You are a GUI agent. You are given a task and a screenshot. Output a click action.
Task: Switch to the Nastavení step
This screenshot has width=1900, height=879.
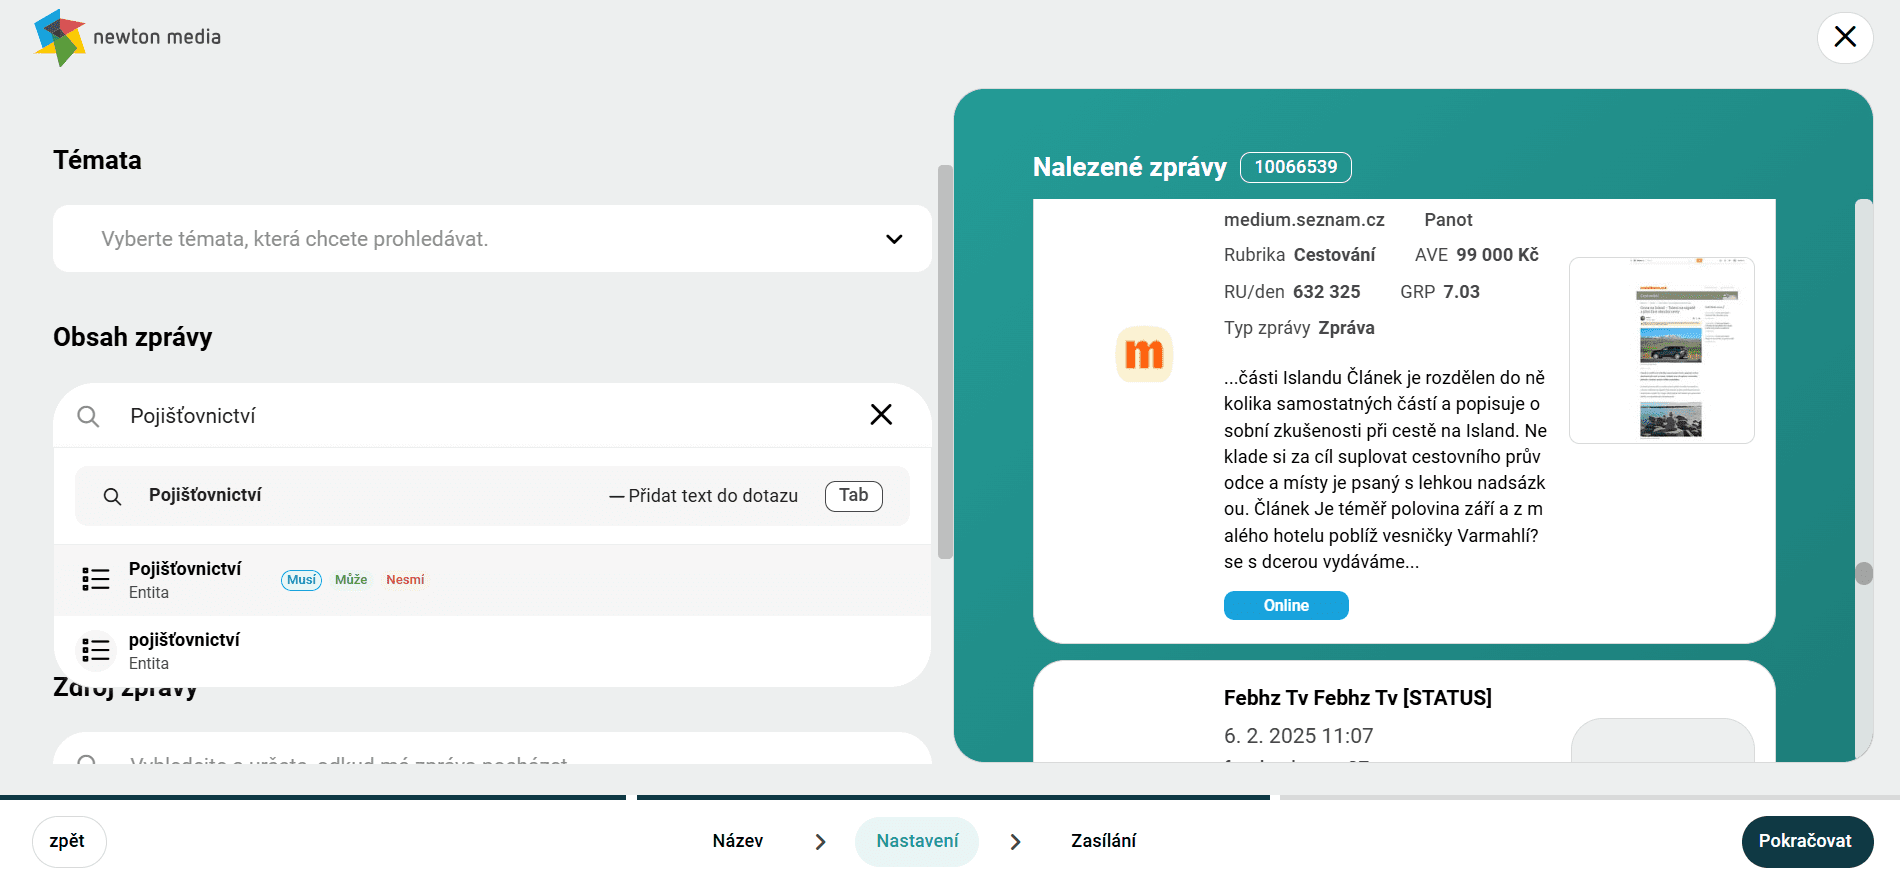(x=917, y=841)
